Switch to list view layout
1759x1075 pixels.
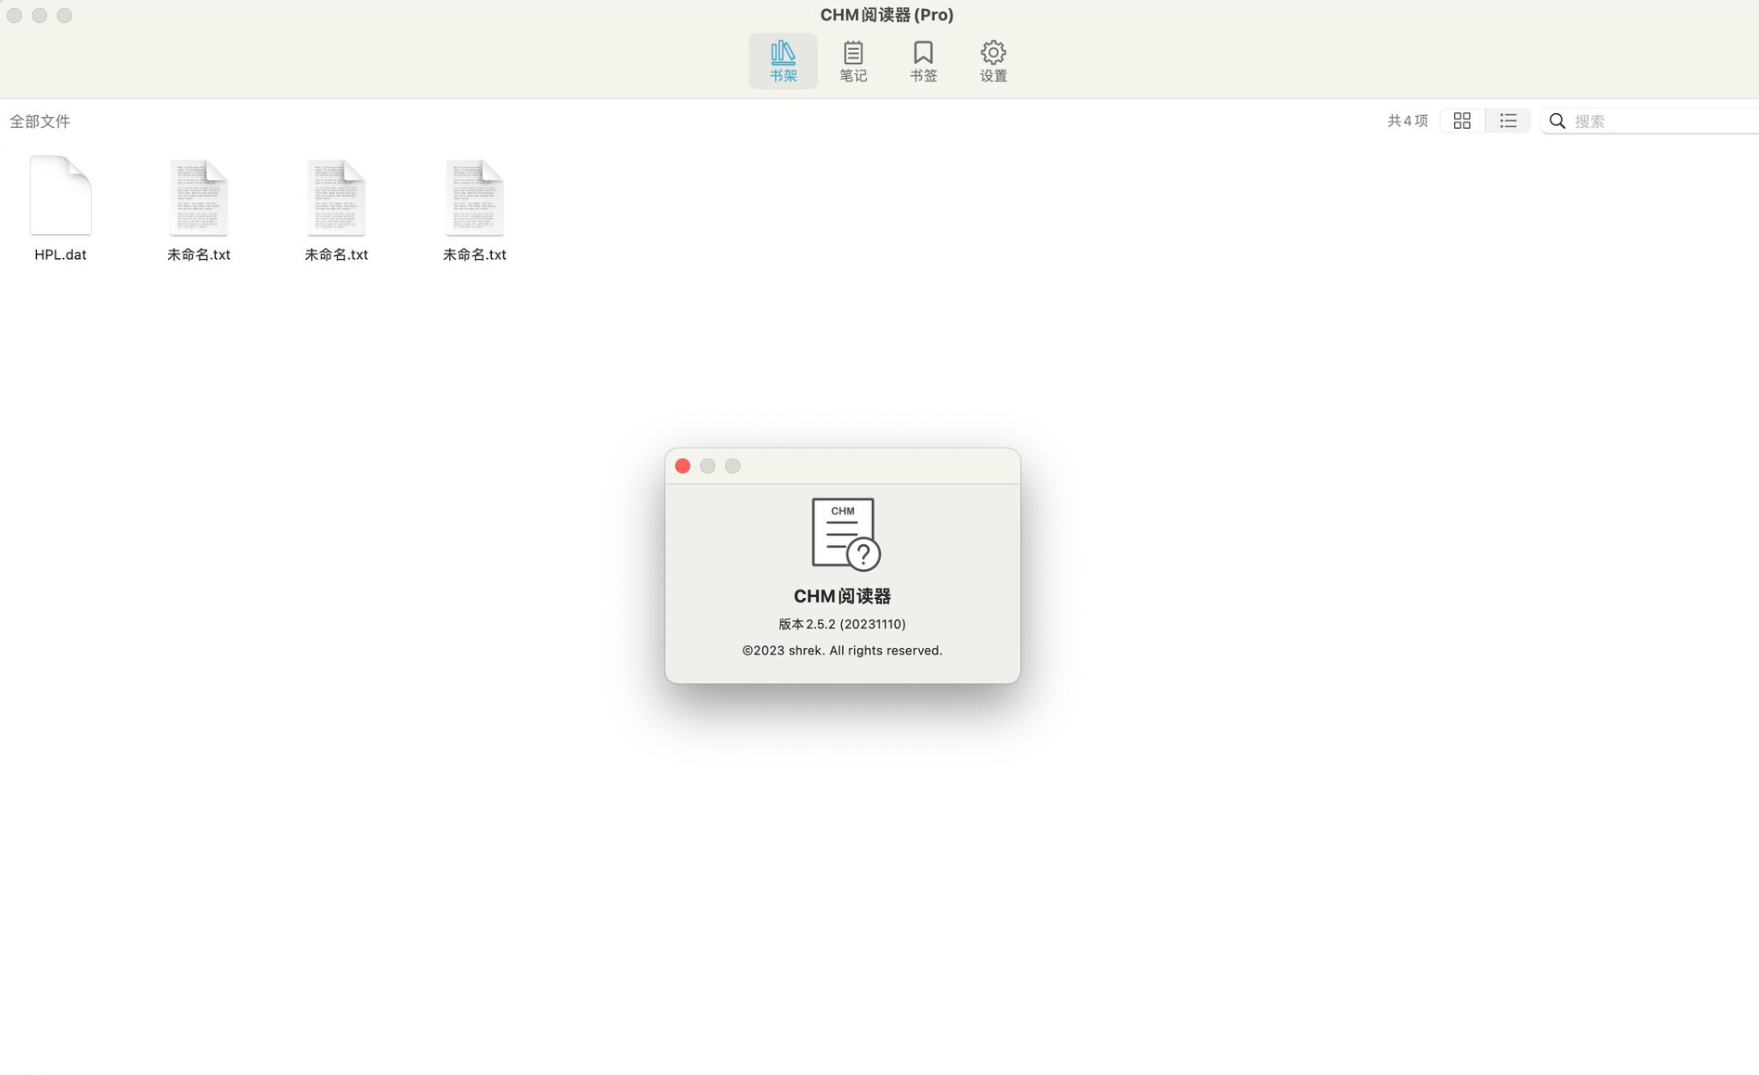point(1508,121)
